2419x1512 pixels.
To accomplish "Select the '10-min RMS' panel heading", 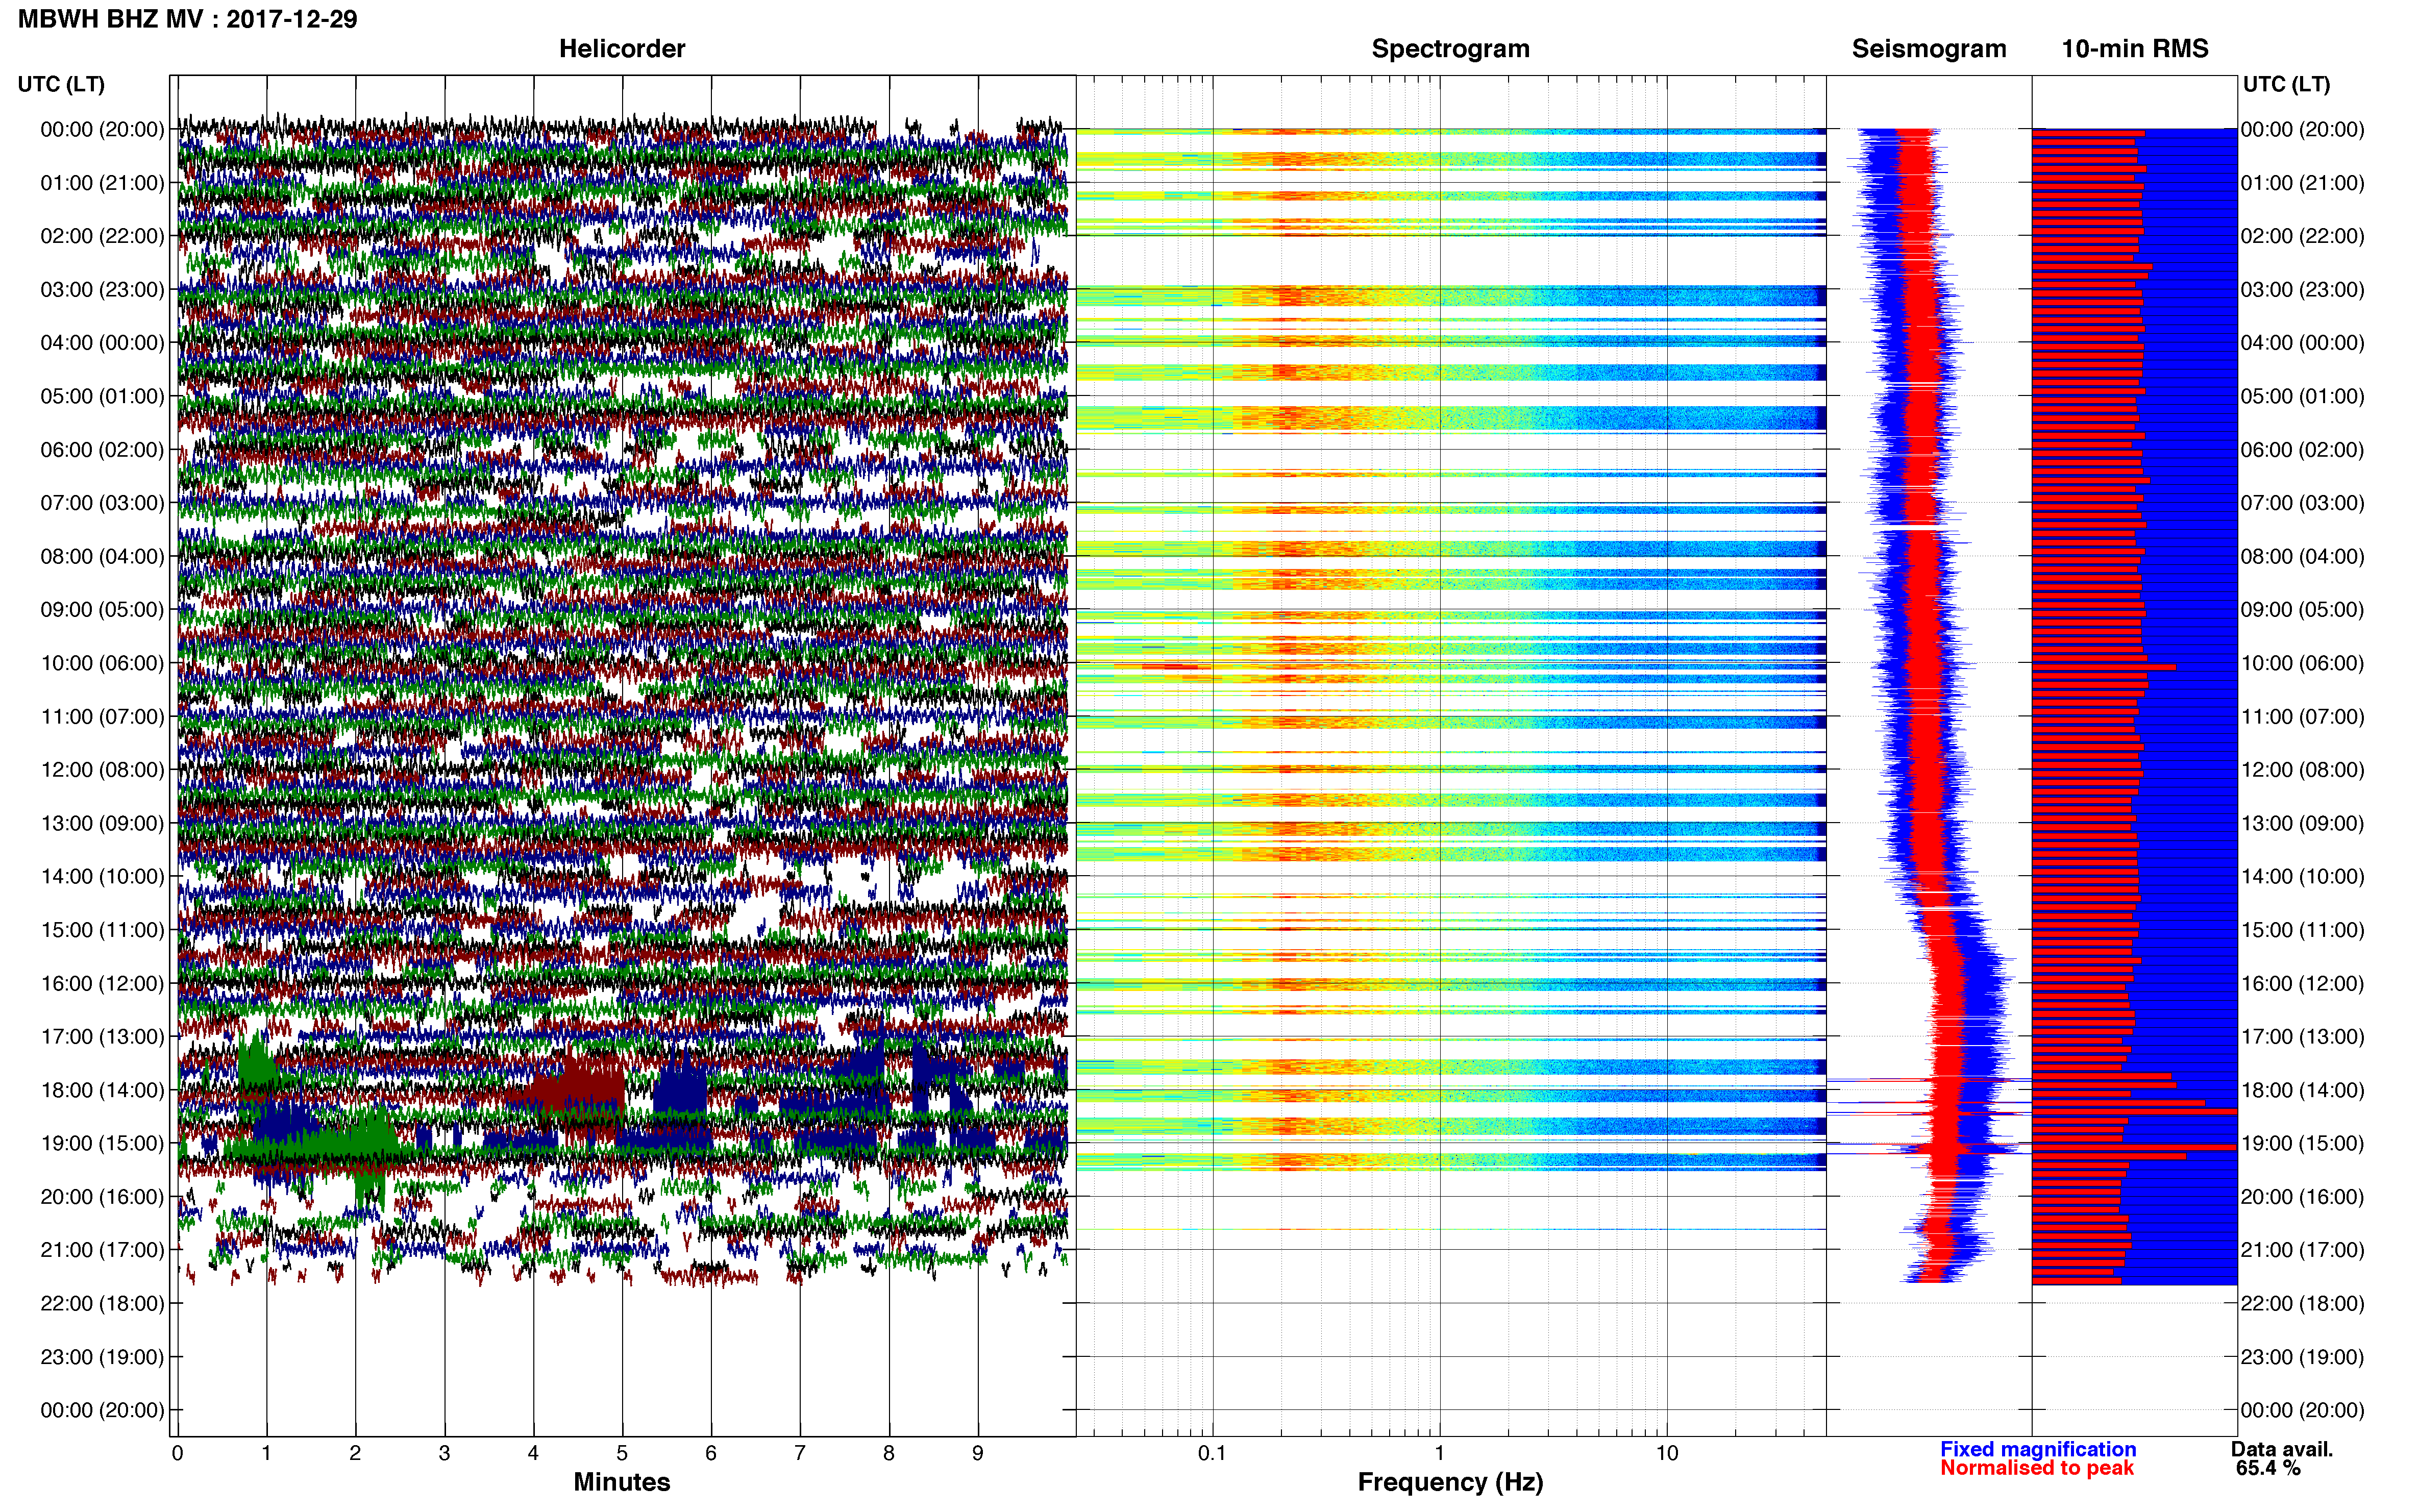I will (x=2134, y=48).
